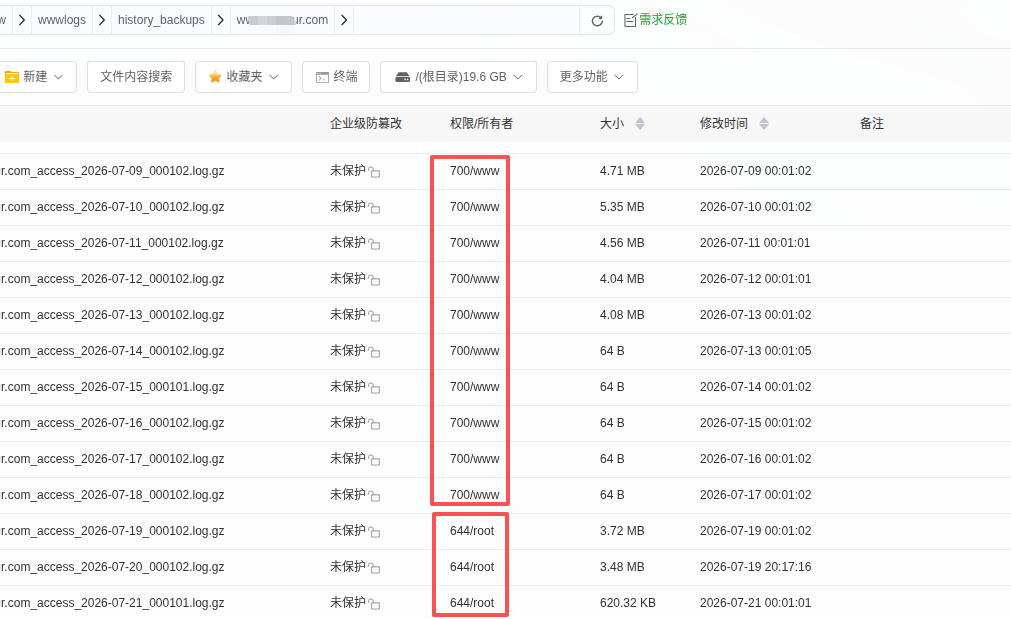Click the 备注 column header
The width and height of the screenshot is (1011, 619).
click(x=872, y=124)
